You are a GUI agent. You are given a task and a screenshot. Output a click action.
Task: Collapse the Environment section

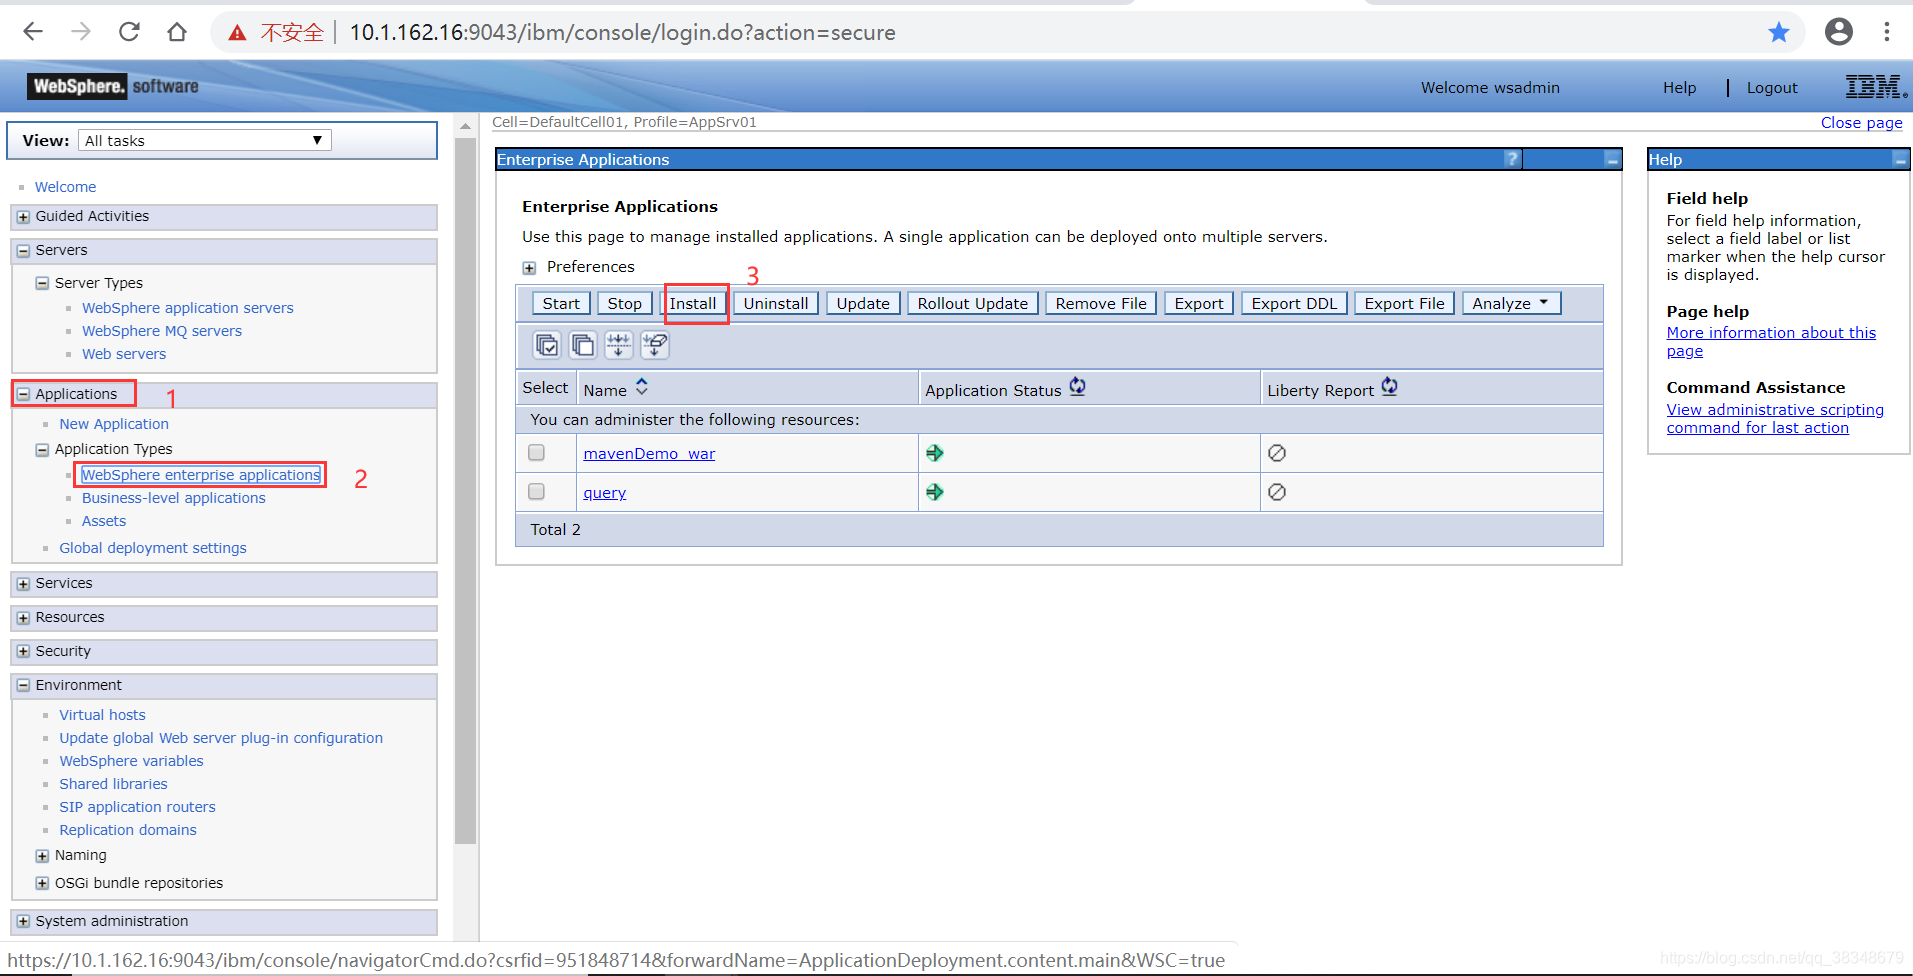click(x=23, y=686)
